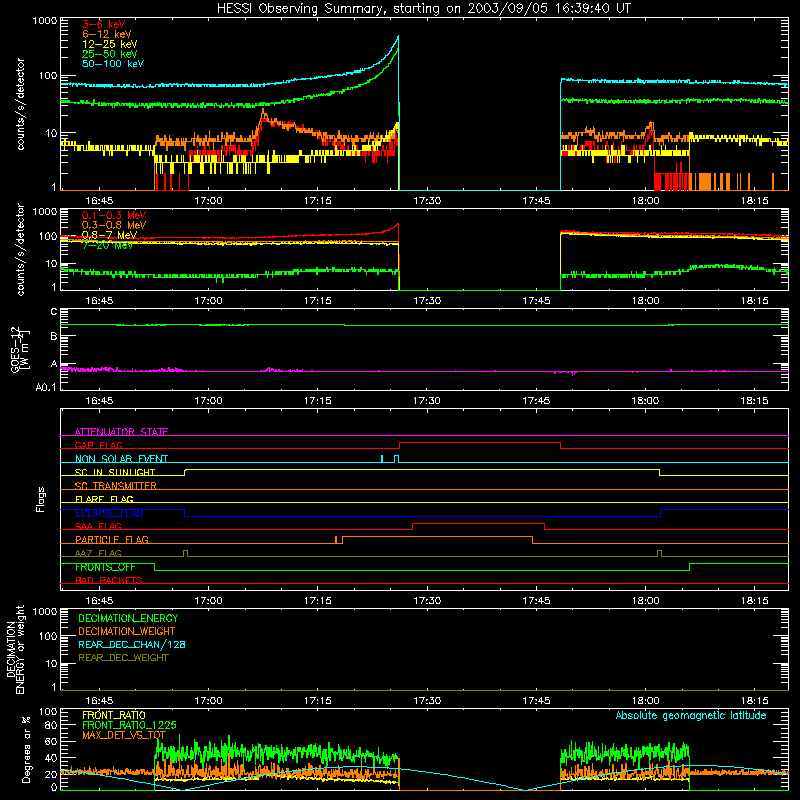
Task: Select the FRONTS_OFF flag label
Action: [x=105, y=567]
